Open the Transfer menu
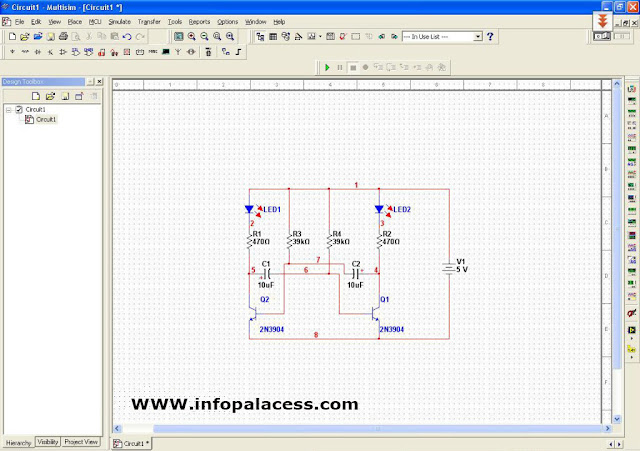Viewport: 640px width, 451px height. (149, 22)
